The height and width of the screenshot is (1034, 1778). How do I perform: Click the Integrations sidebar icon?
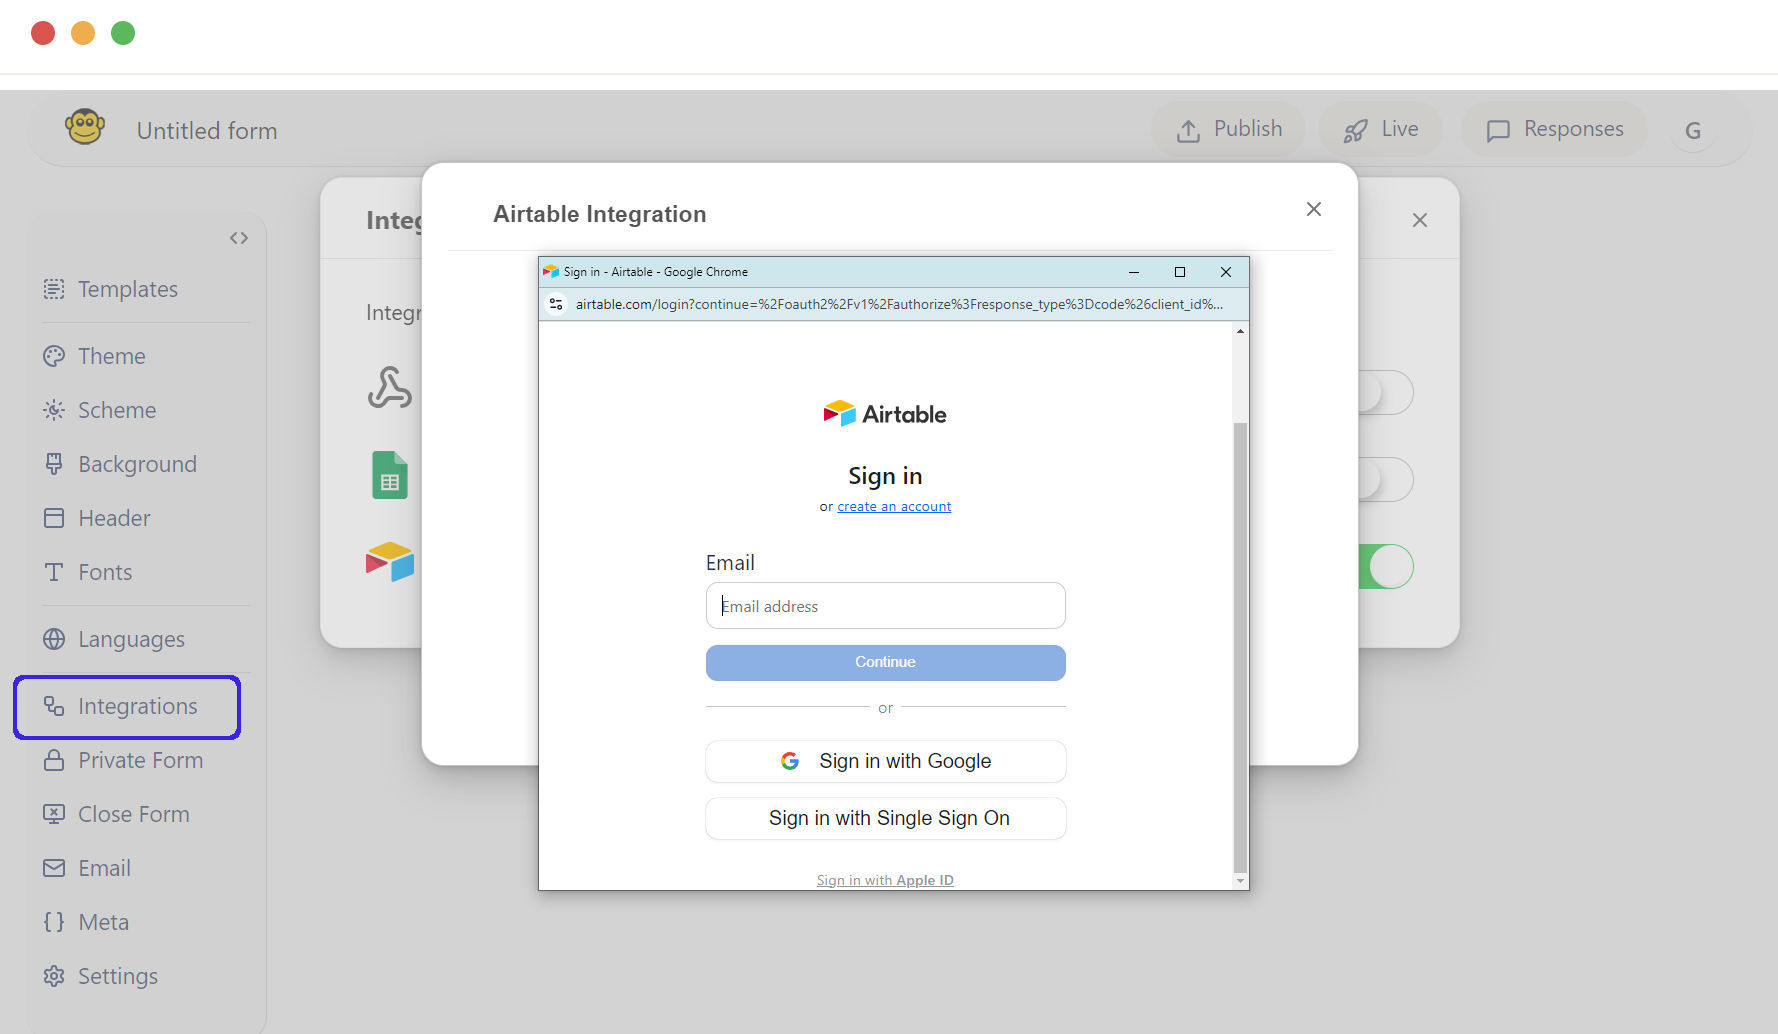54,706
